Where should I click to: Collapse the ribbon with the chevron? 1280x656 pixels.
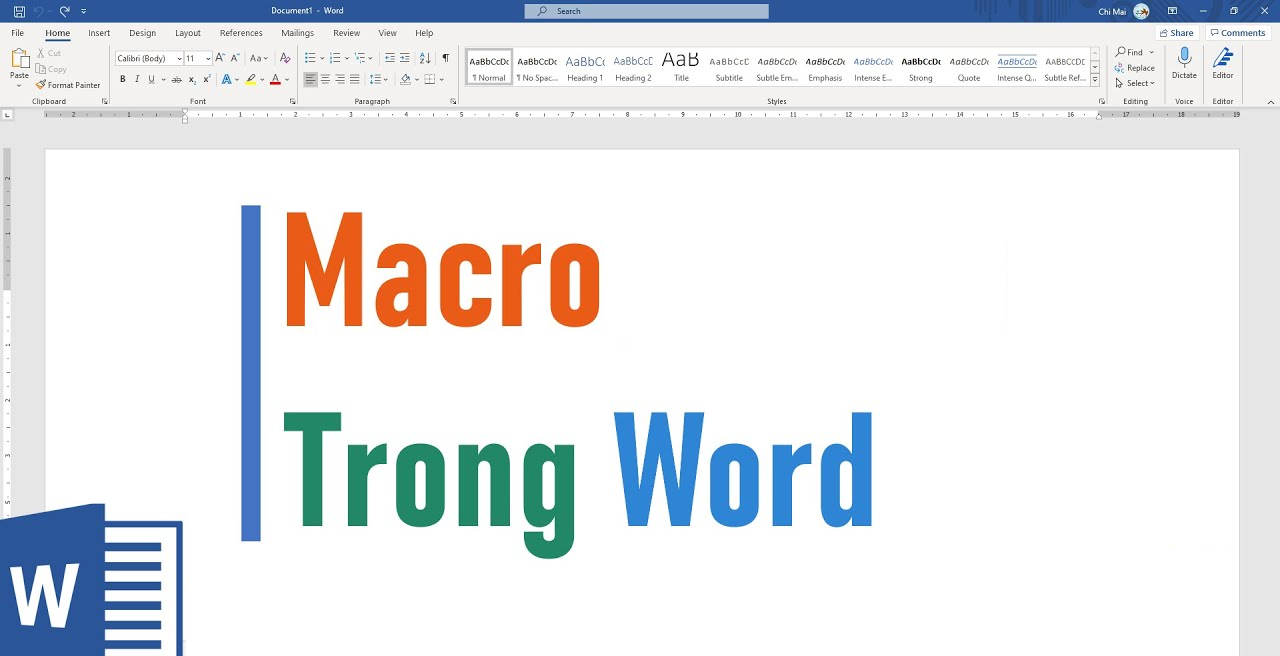coord(1270,101)
